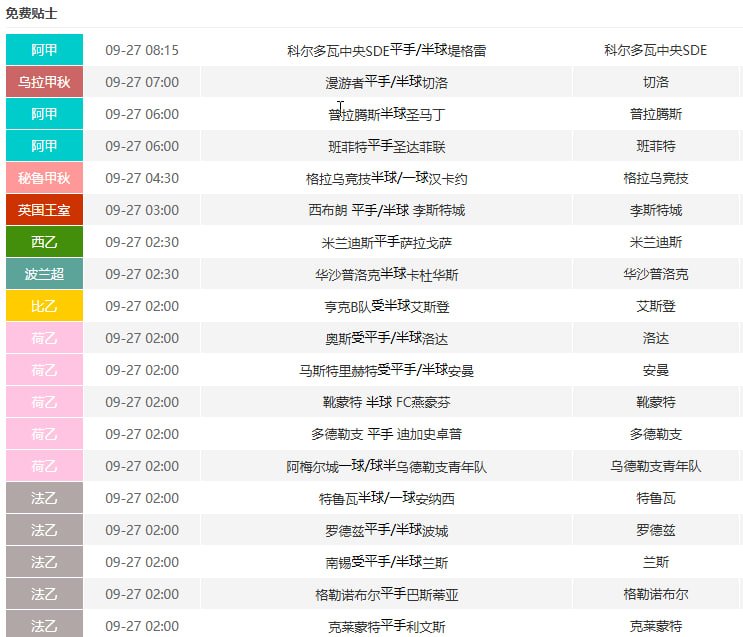Select the 华沙普洛克 vs 卡杜华斯 match
The image size is (743, 637).
(x=386, y=274)
